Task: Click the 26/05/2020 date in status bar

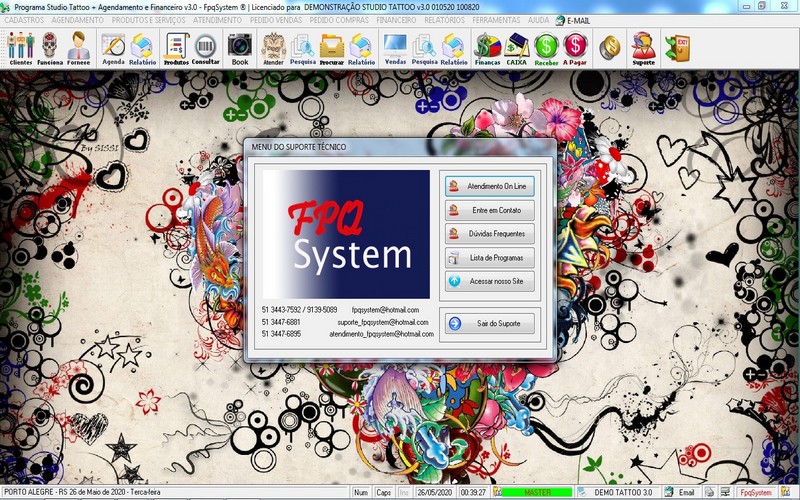Action: (435, 492)
